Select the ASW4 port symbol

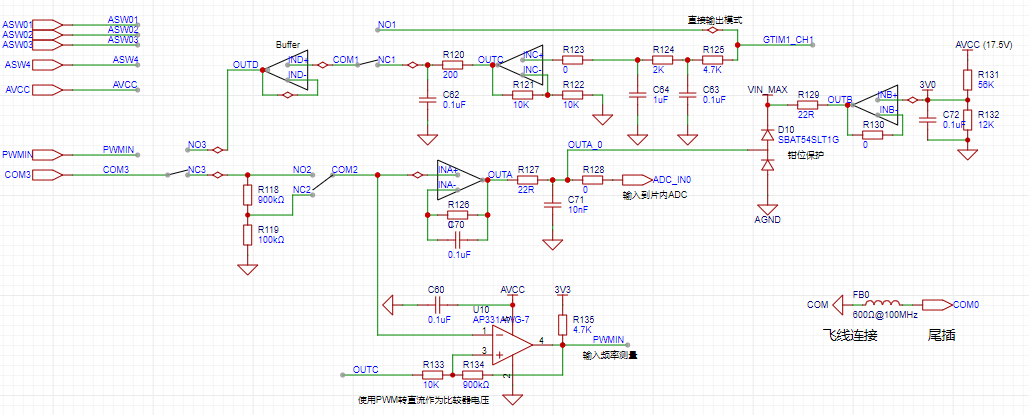(47, 65)
